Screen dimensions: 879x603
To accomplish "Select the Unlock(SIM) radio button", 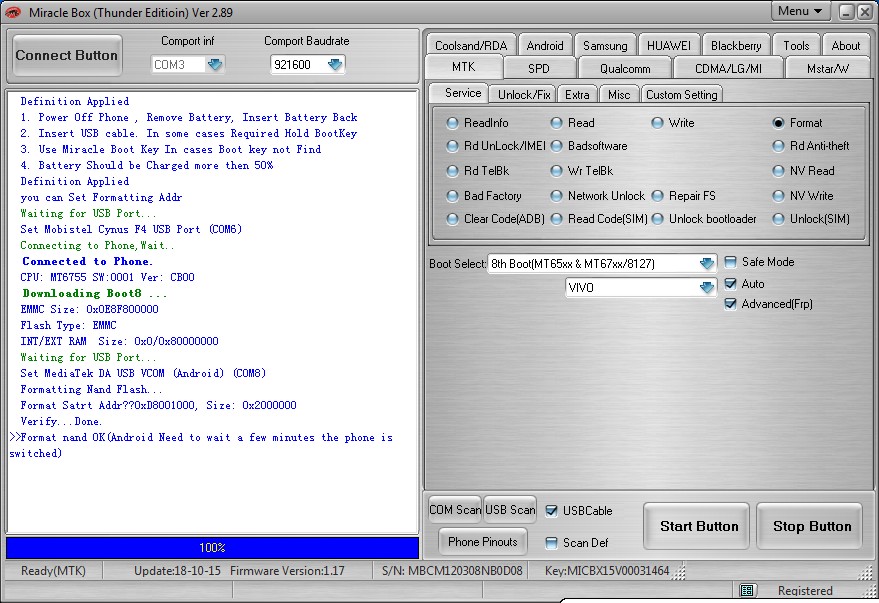I will coord(778,219).
